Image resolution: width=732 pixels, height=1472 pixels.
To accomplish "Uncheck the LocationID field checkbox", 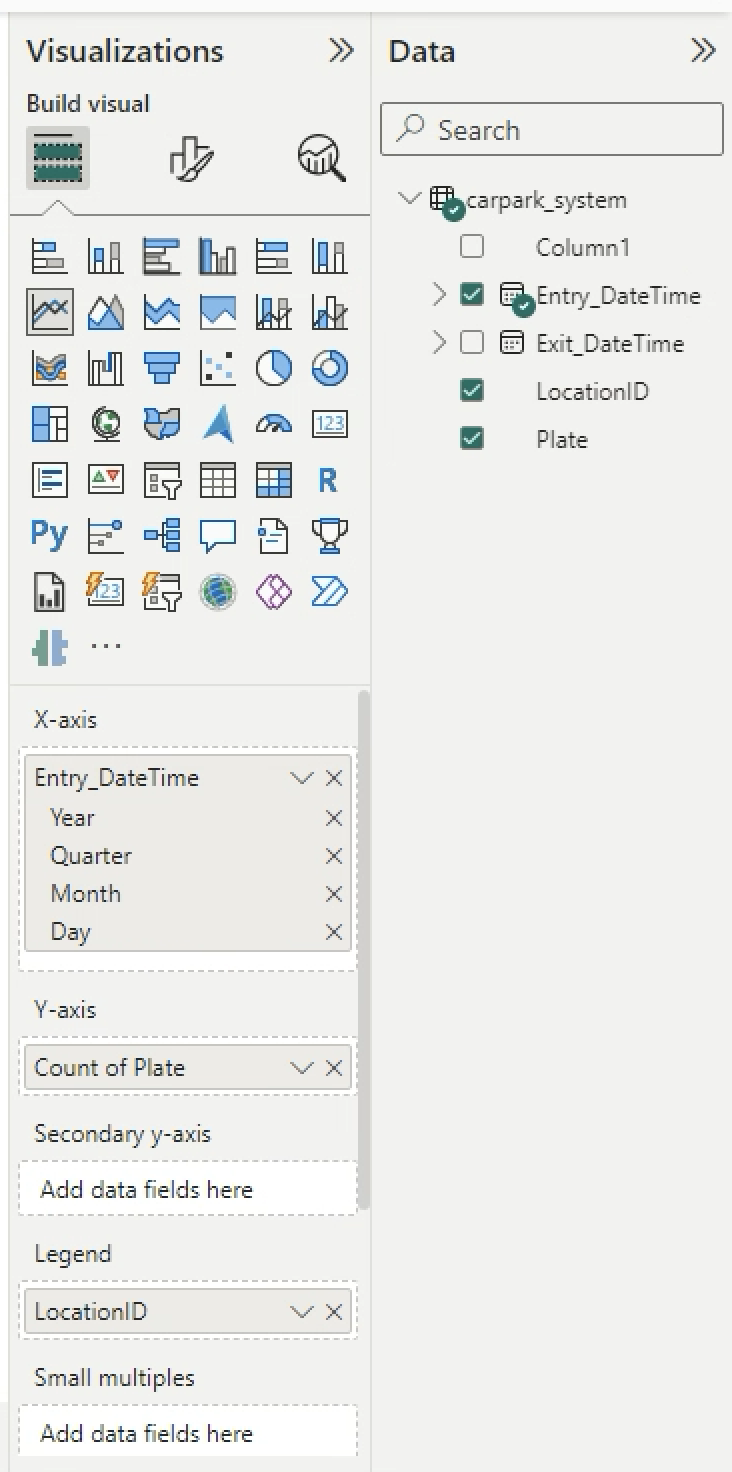I will (x=471, y=391).
